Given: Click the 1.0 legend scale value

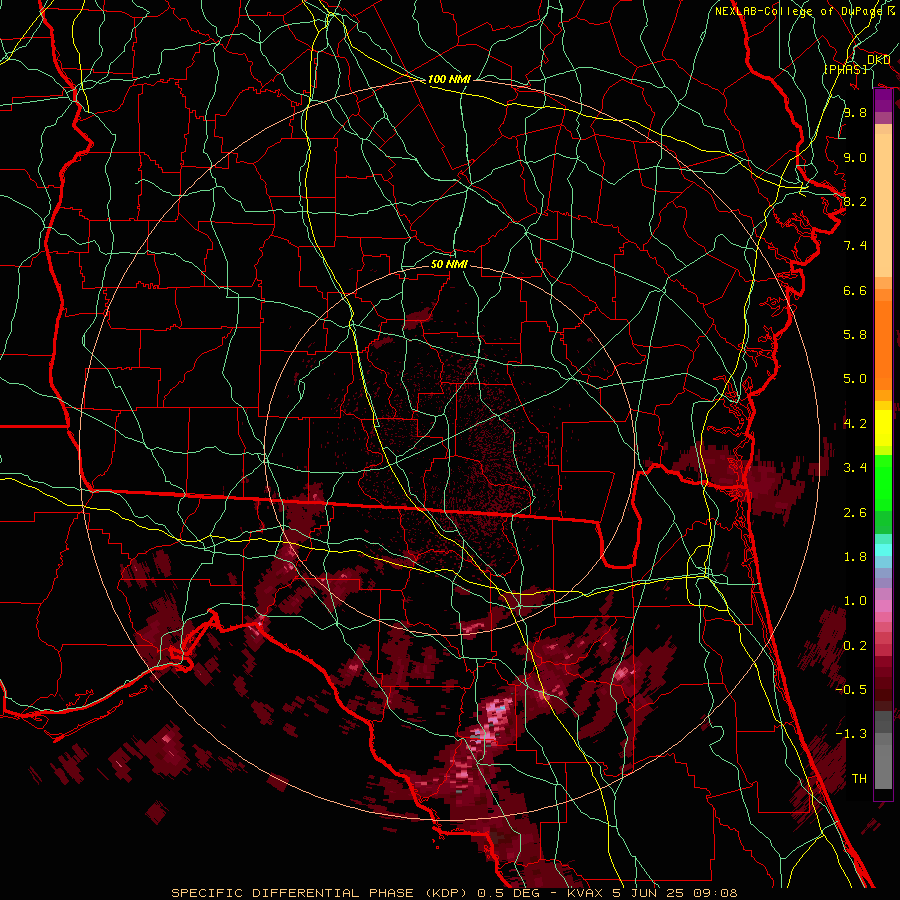Looking at the screenshot, I should pos(855,601).
